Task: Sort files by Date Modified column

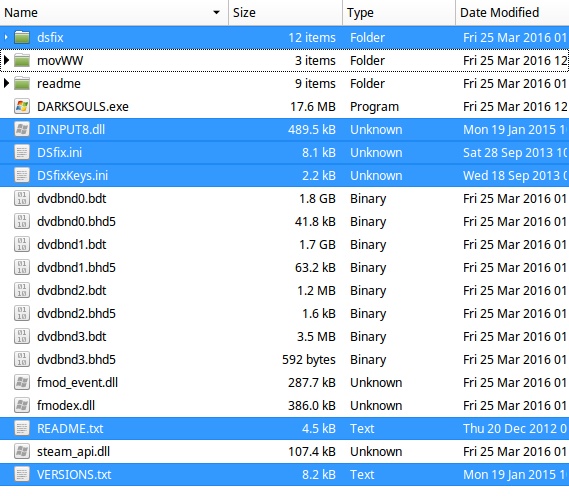Action: [512, 12]
